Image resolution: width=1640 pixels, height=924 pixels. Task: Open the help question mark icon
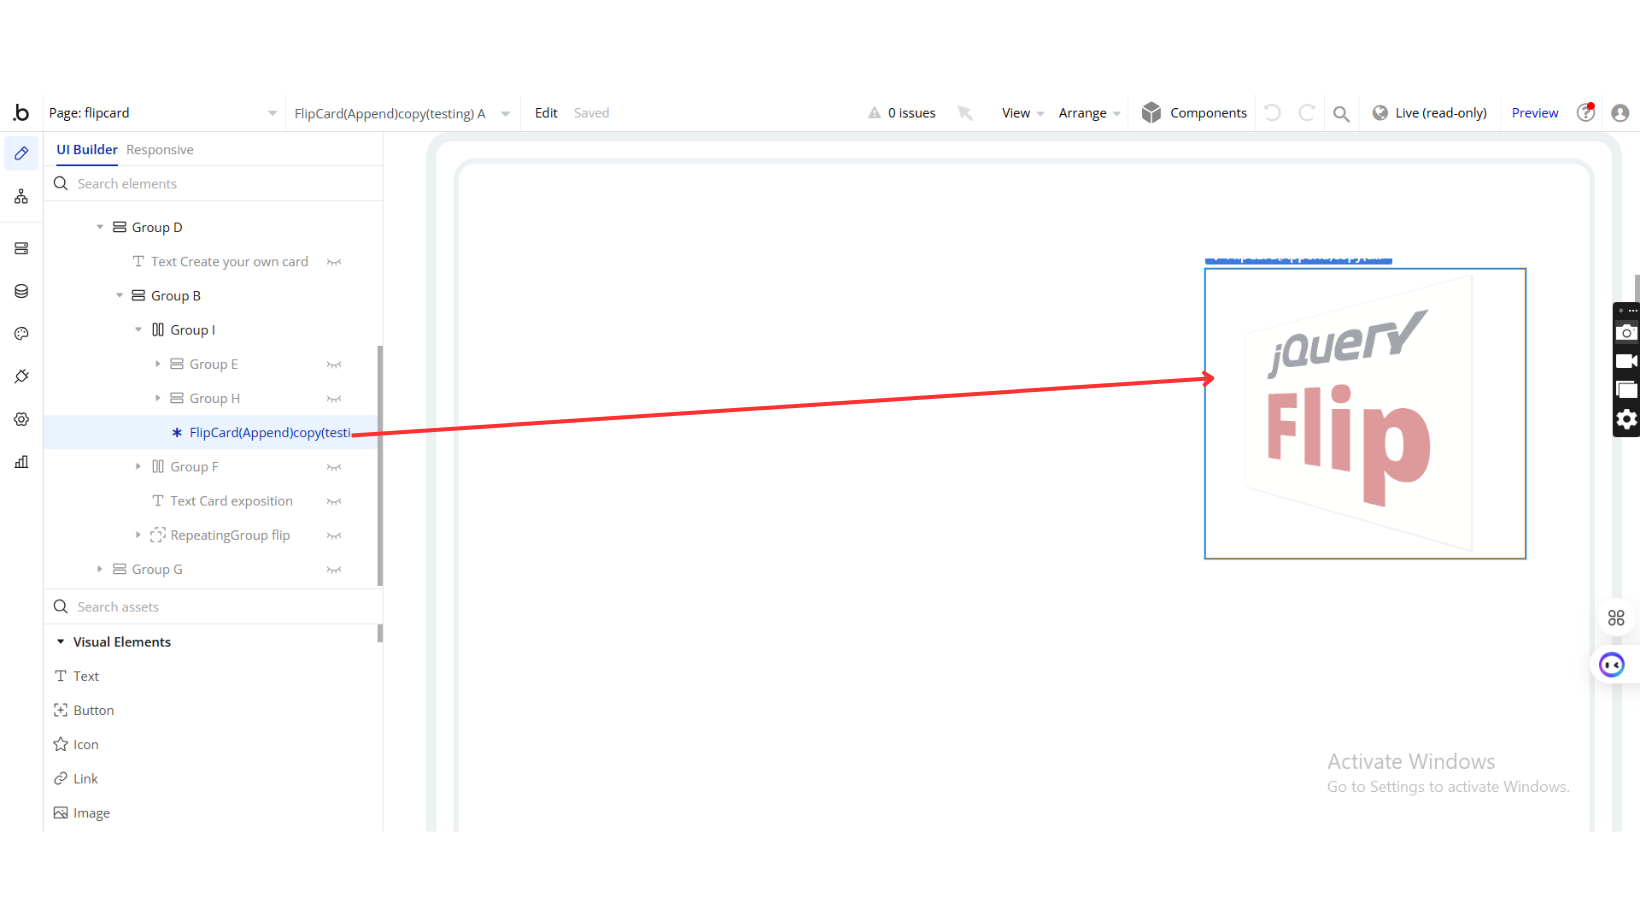tap(1586, 112)
